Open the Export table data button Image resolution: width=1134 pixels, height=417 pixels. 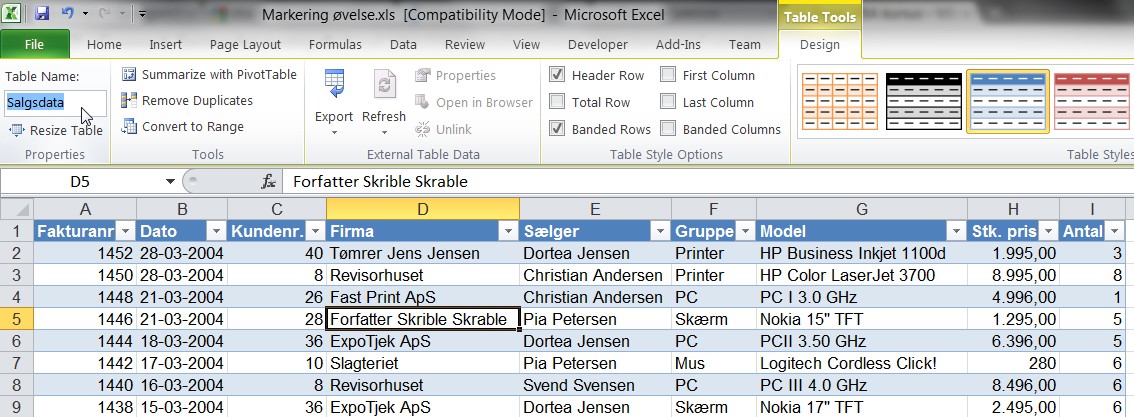334,100
